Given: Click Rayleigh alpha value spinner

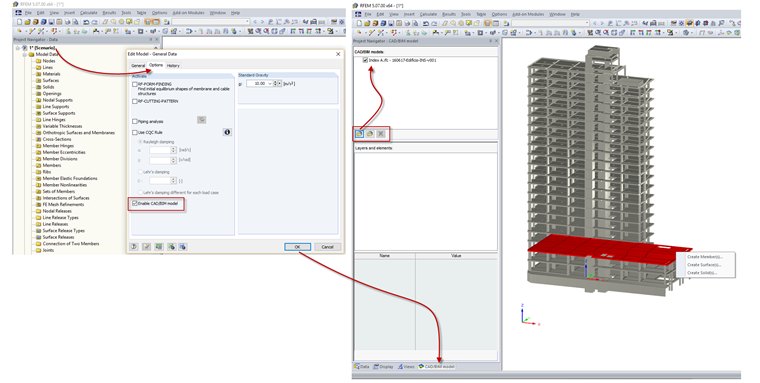Looking at the screenshot, I should [174, 150].
